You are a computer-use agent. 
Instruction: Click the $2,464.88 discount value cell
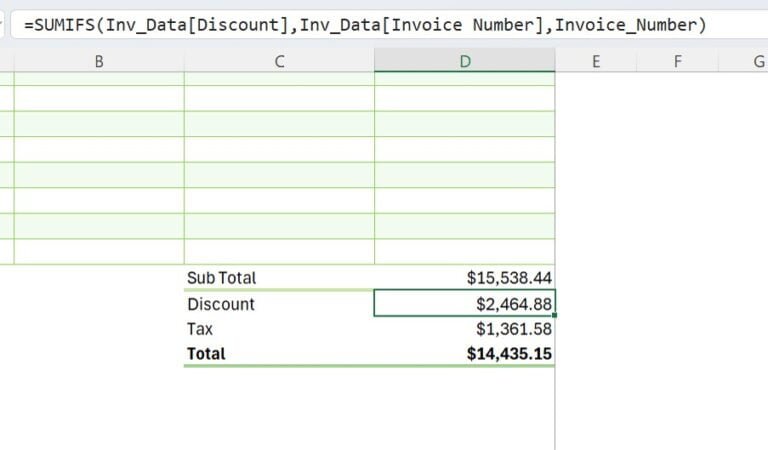(464, 304)
